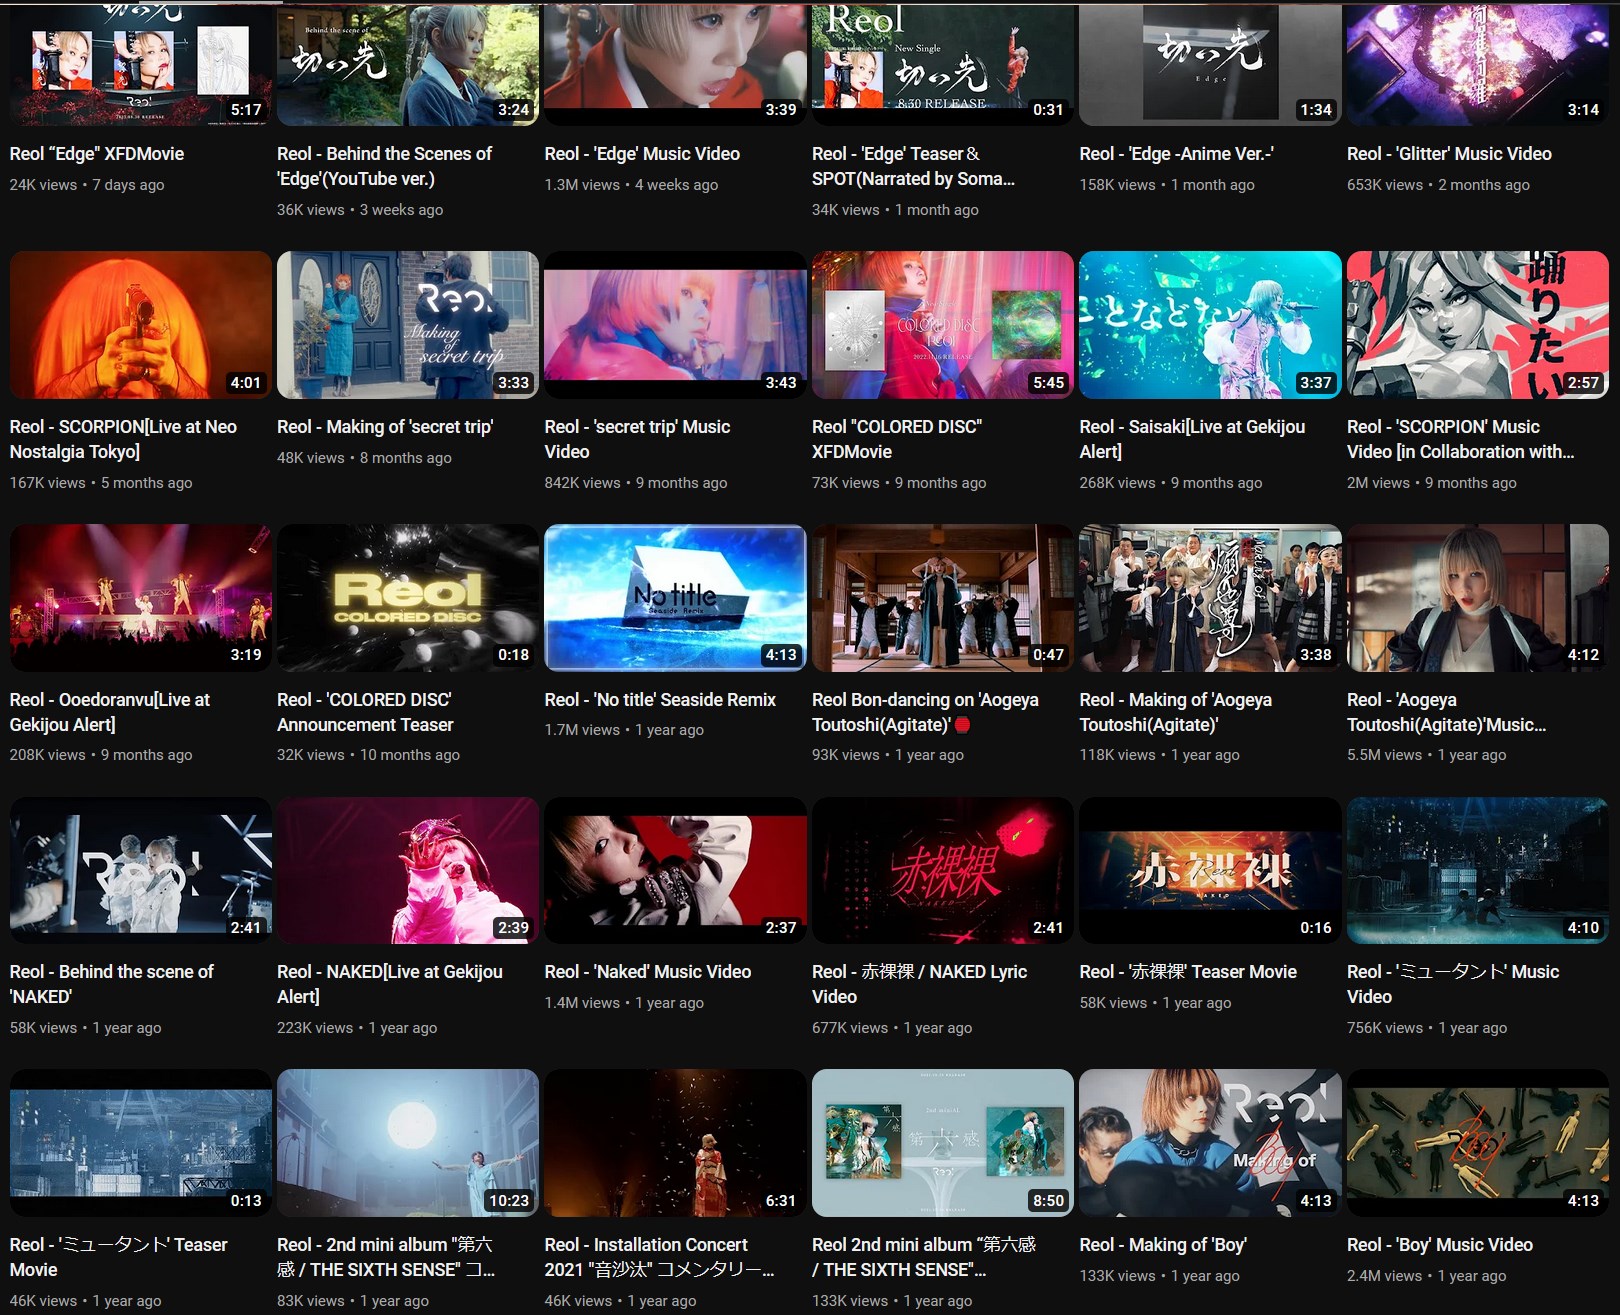
Task: Click "167K views • 5 months ago" text
Action: tap(101, 483)
